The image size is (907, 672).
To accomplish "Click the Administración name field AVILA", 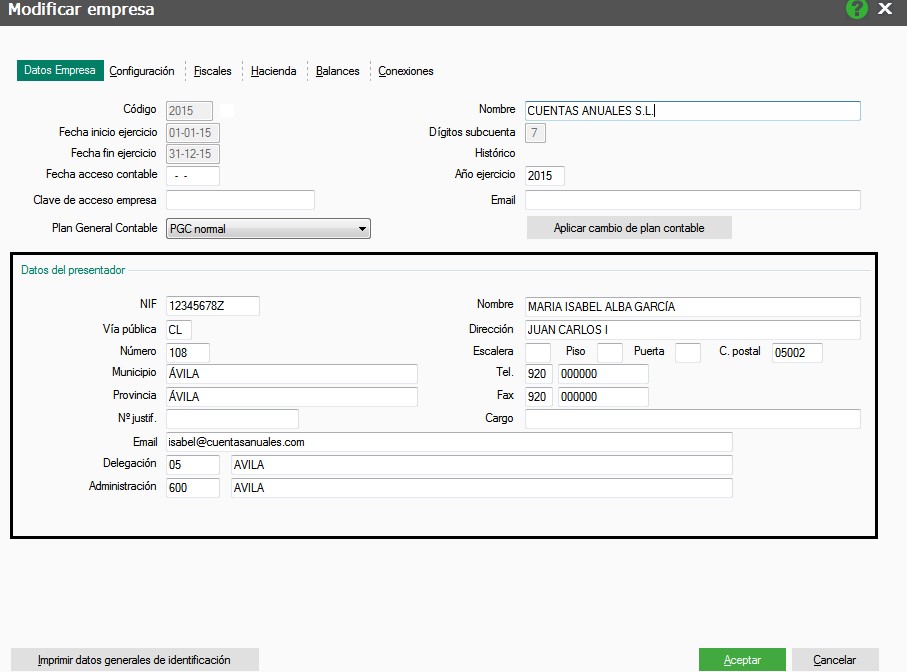I will click(x=481, y=488).
